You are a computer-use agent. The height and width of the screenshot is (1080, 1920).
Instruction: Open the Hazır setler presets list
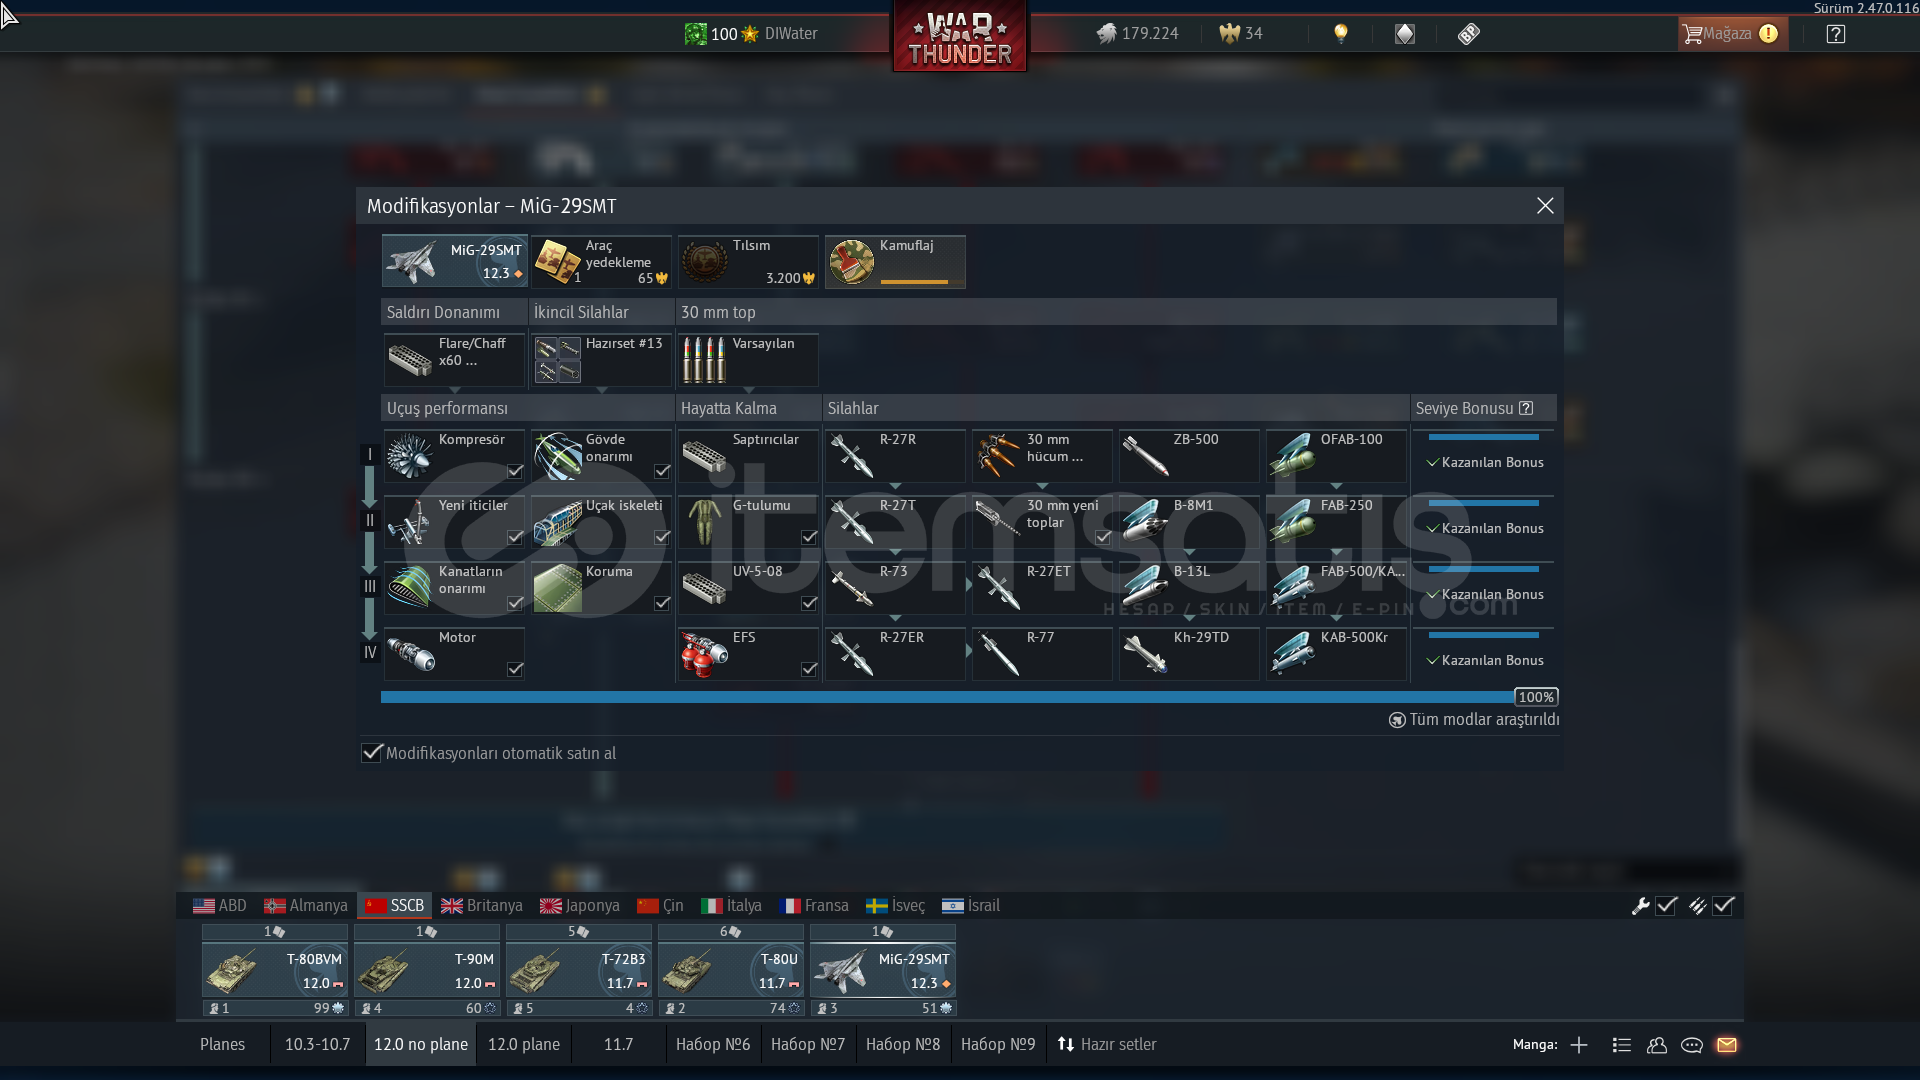click(1107, 1045)
